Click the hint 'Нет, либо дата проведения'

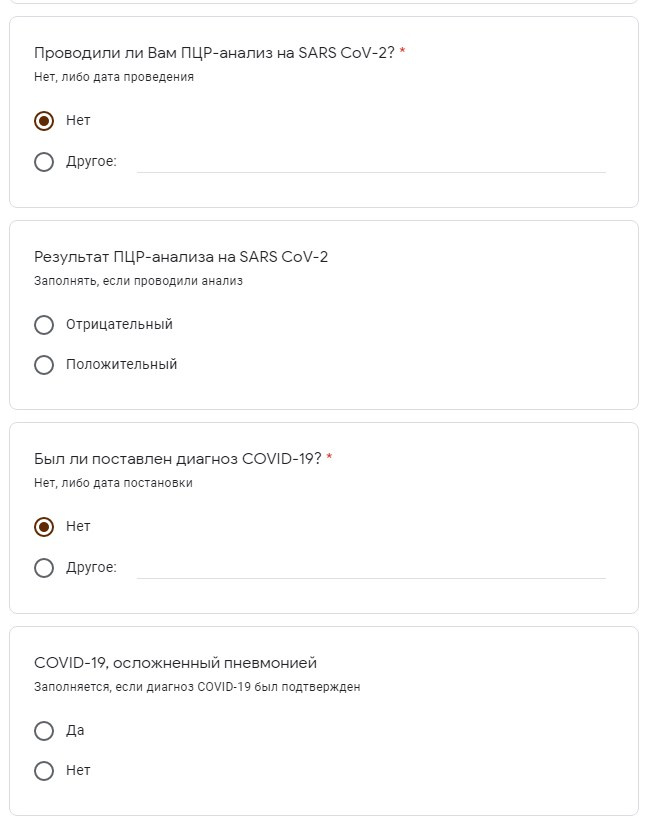click(x=114, y=77)
